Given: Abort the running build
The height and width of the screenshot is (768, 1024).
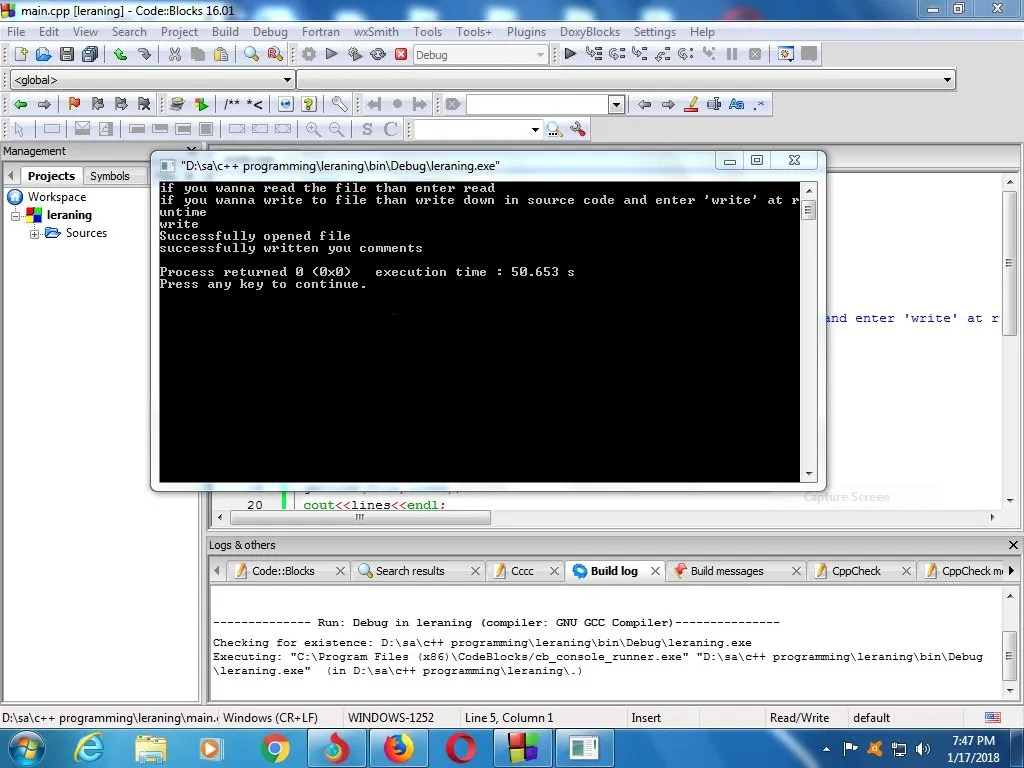Looking at the screenshot, I should (401, 54).
